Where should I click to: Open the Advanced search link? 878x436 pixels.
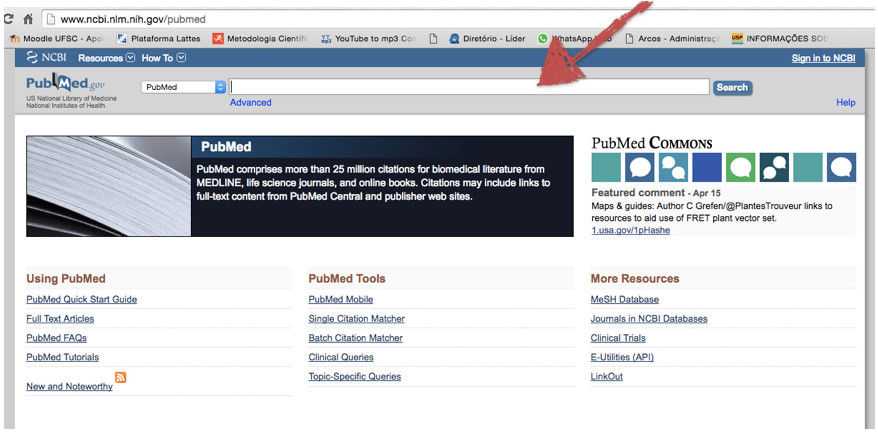(250, 102)
